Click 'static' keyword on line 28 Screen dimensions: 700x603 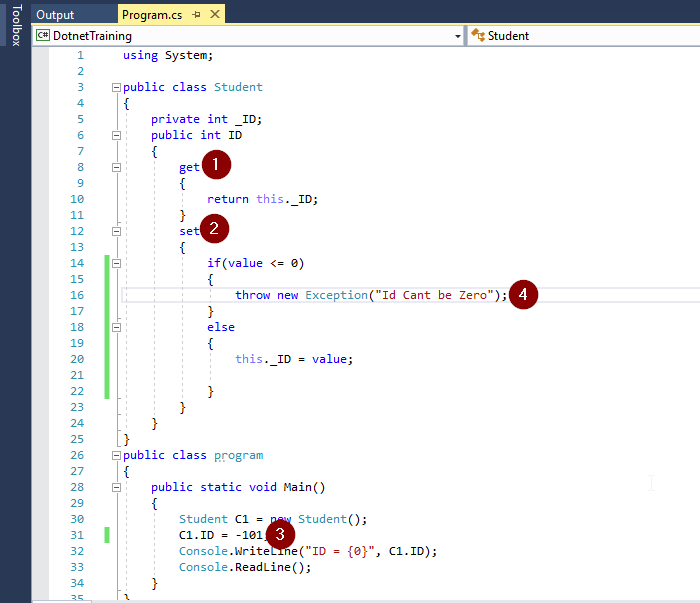pyautogui.click(x=221, y=487)
